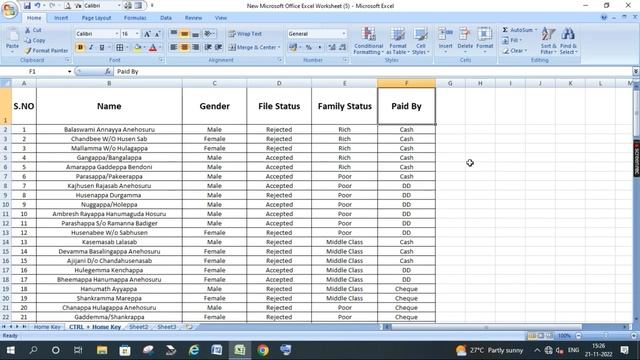
Task: Click the Format cells button
Action: click(x=484, y=40)
